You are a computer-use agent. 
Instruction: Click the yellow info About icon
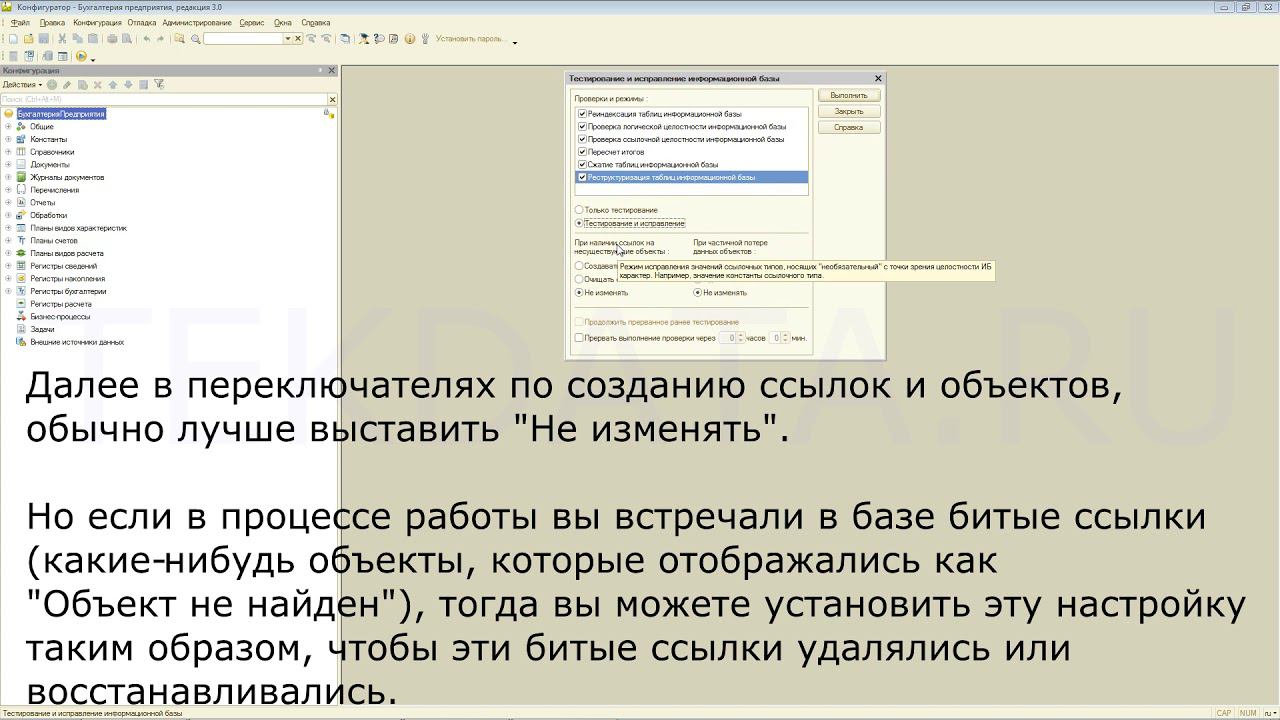click(x=409, y=38)
